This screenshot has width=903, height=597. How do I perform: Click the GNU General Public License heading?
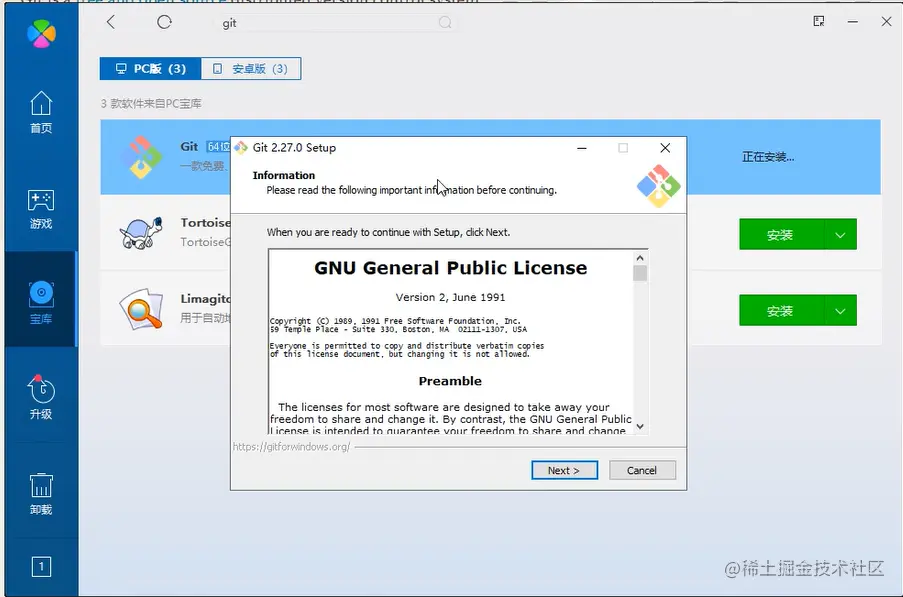(450, 268)
